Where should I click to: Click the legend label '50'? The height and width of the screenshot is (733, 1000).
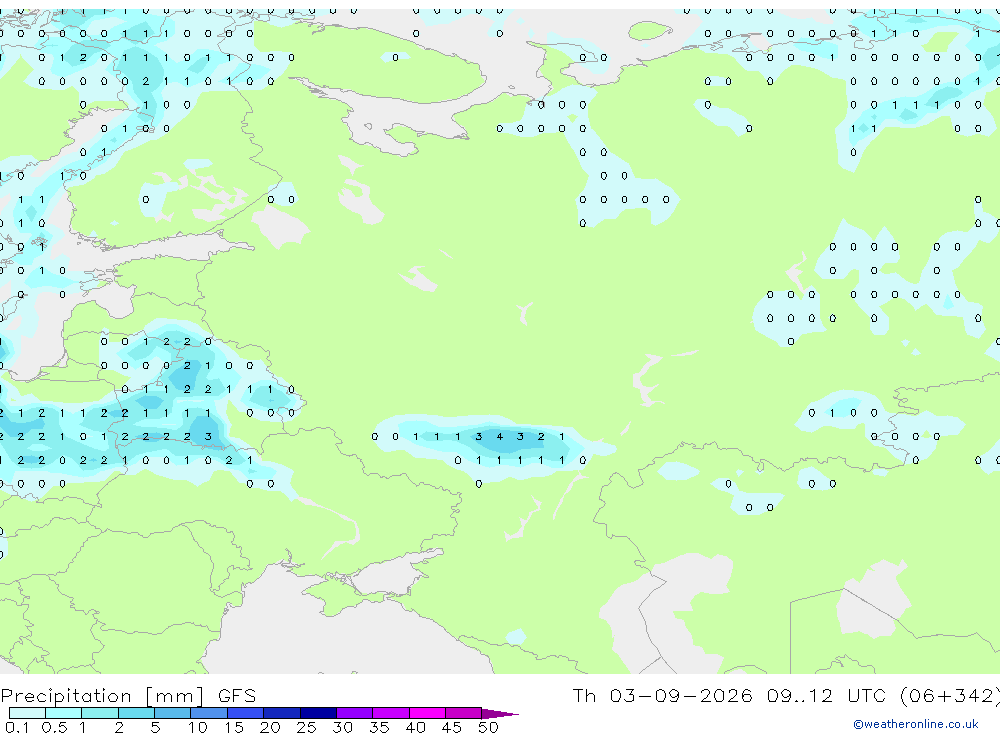[488, 727]
